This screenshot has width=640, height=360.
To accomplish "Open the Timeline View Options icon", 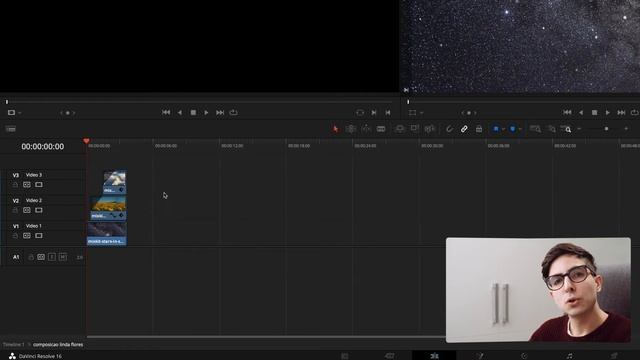I will tap(11, 129).
